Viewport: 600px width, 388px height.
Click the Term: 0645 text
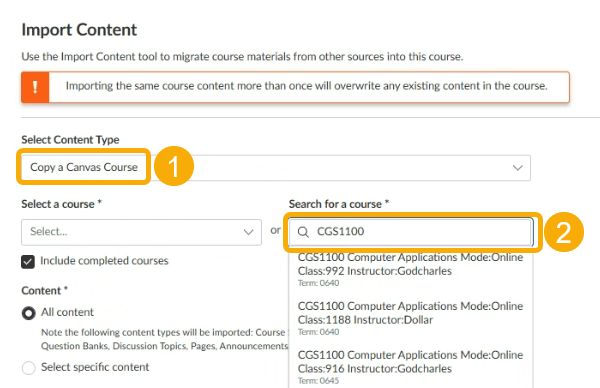318,381
